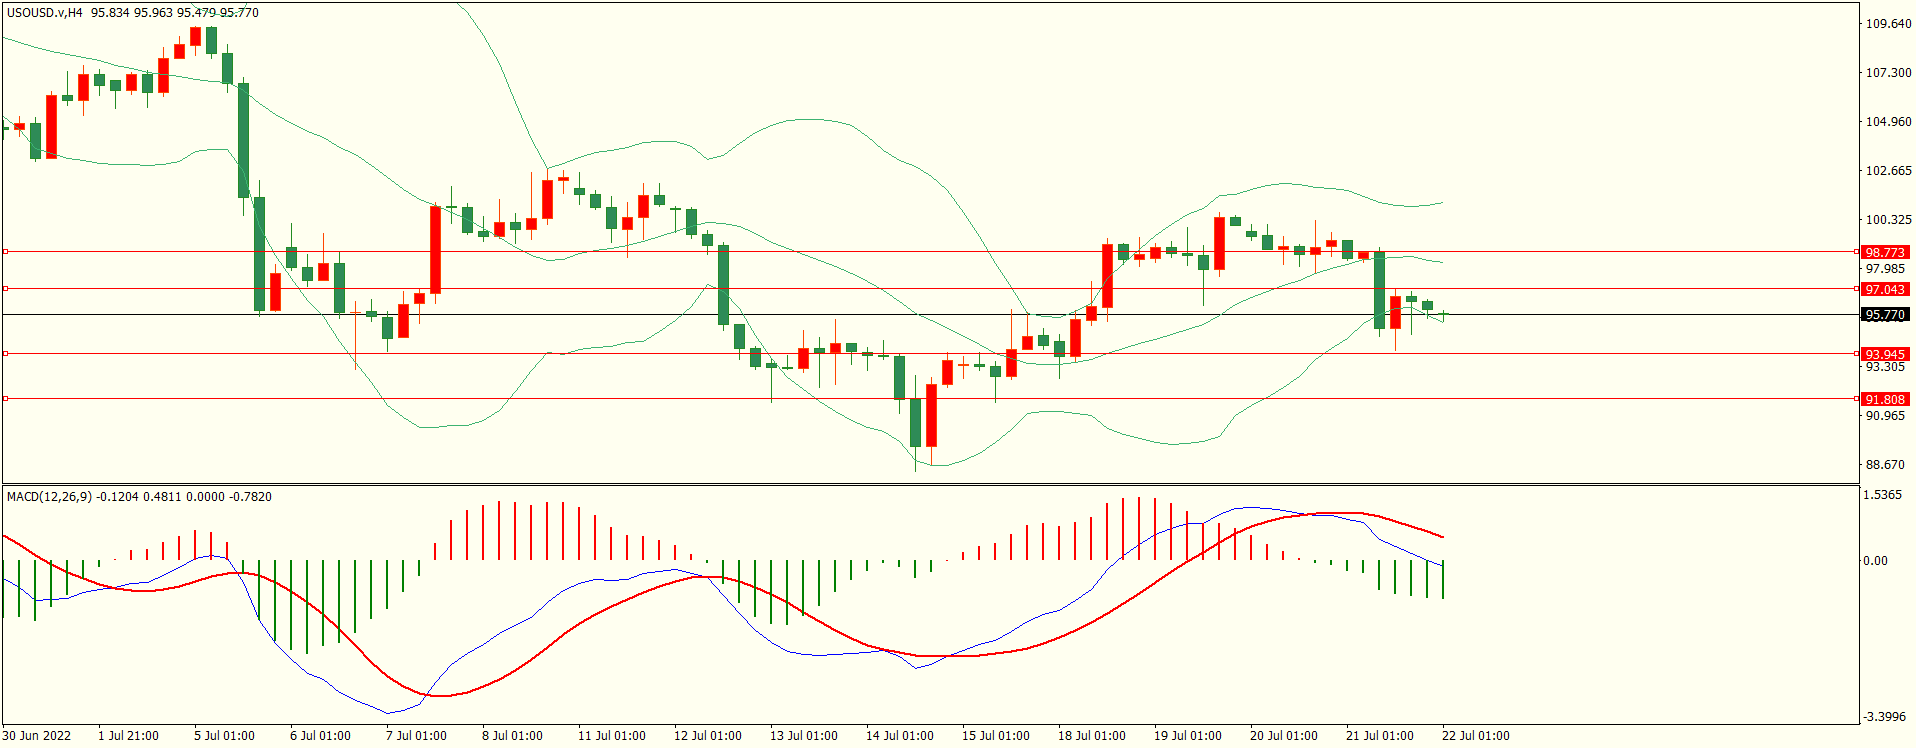Click the 7 Jul 01:00 time label
This screenshot has width=1916, height=748.
point(416,736)
